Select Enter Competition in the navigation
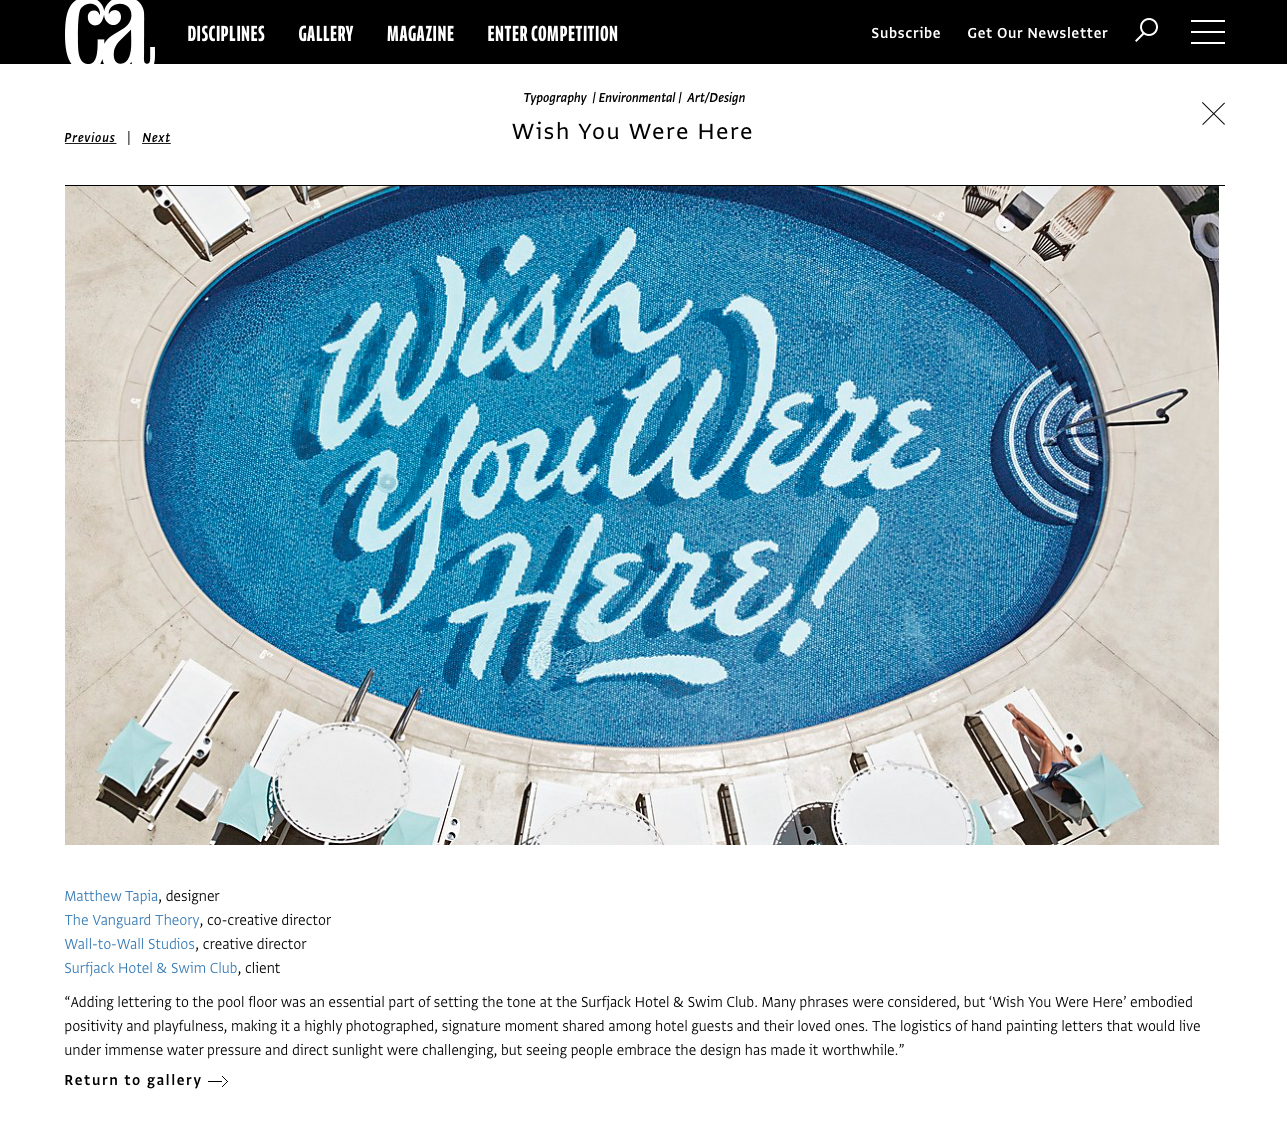Viewport: 1287px width, 1129px height. pos(553,34)
